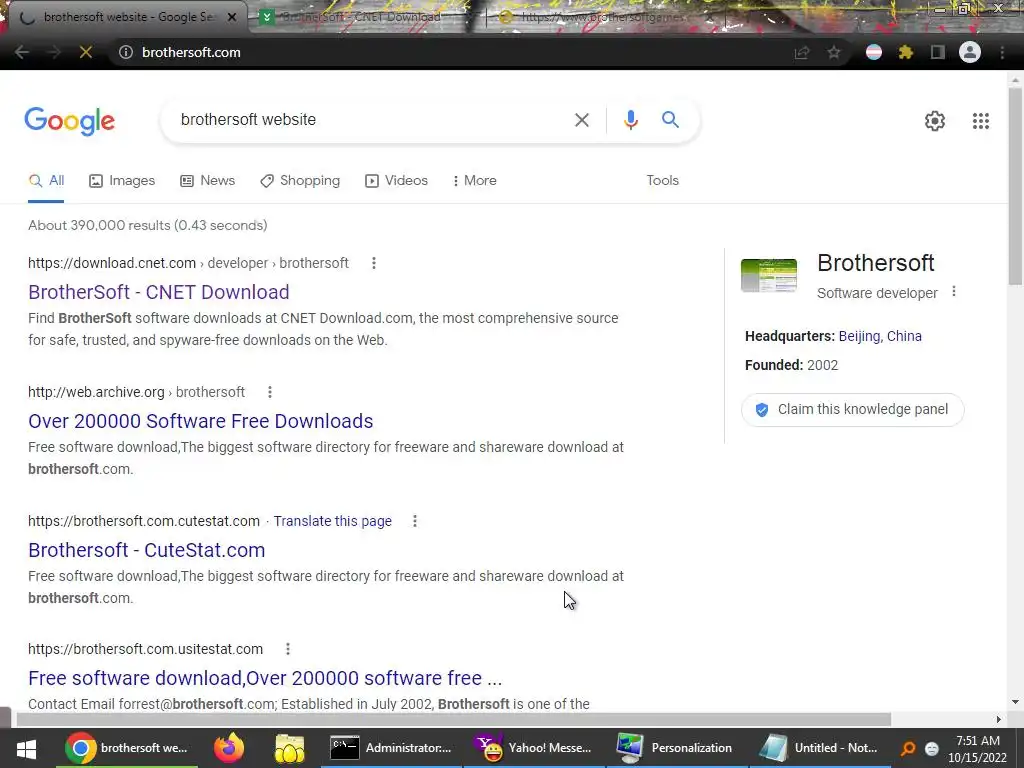Open Free software download,Over 200000 result
Image resolution: width=1024 pixels, height=768 pixels.
click(265, 678)
